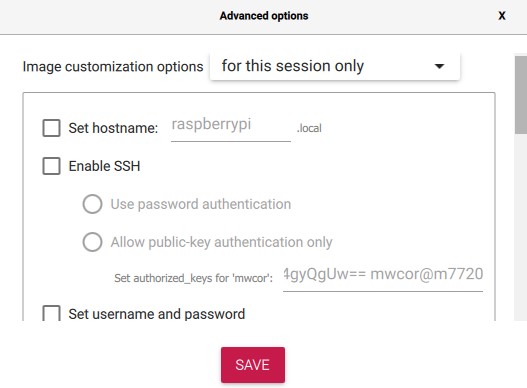Click the "Allow public-key authentication only" label text

[221, 242]
